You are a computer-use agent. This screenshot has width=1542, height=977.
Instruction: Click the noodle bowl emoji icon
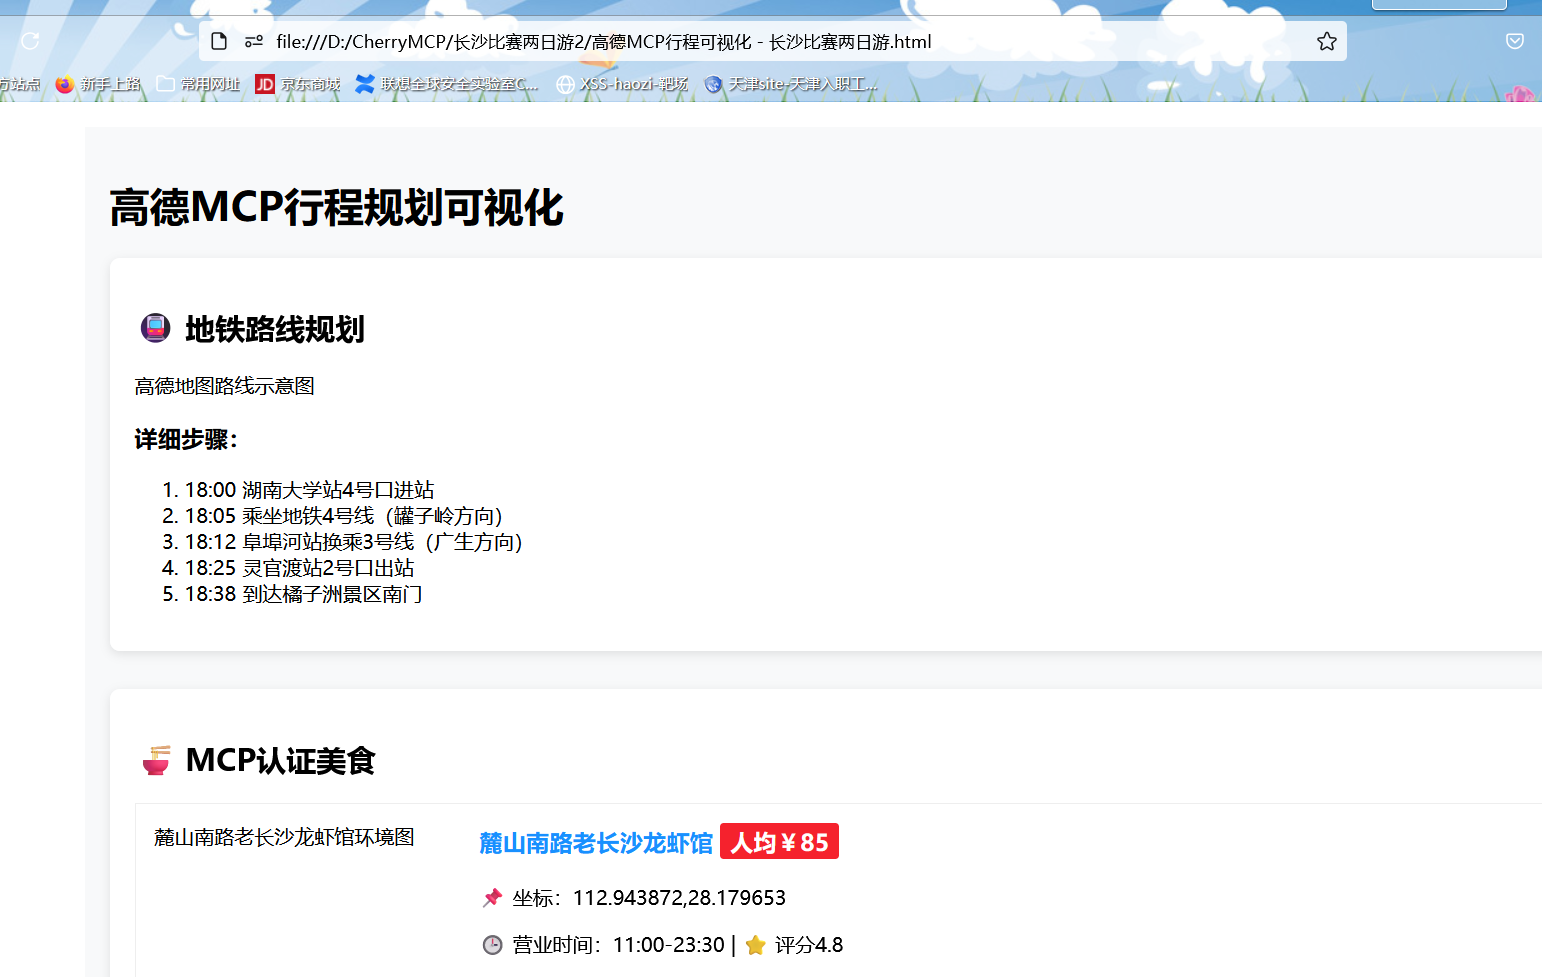[x=156, y=760]
